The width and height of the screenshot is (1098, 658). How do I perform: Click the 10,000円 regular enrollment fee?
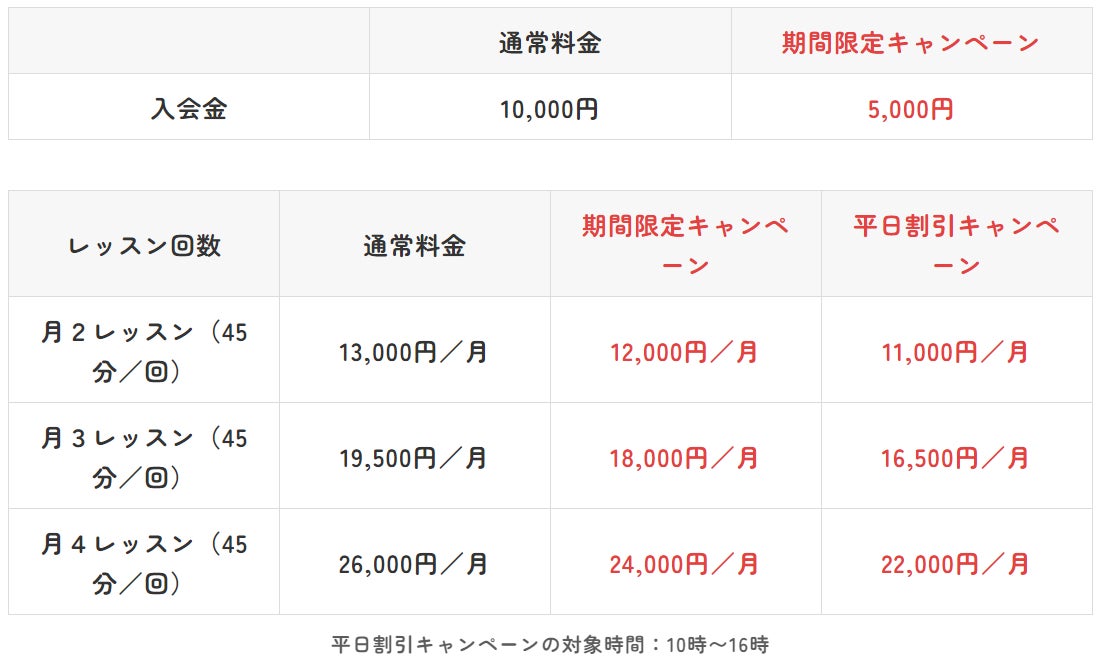[x=549, y=108]
